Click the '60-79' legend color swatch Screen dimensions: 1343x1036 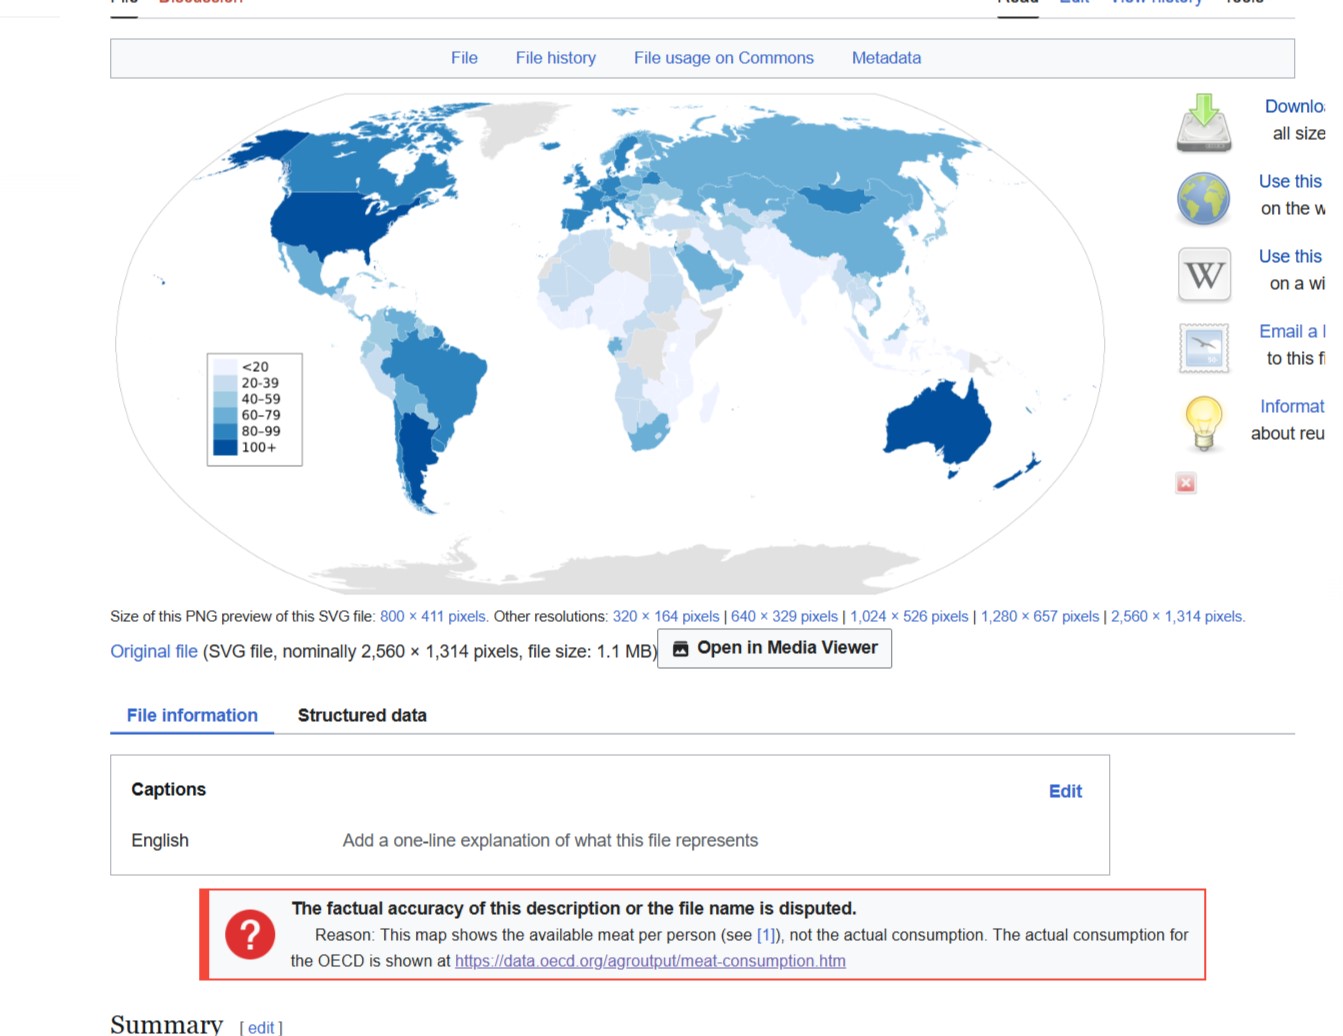(225, 415)
